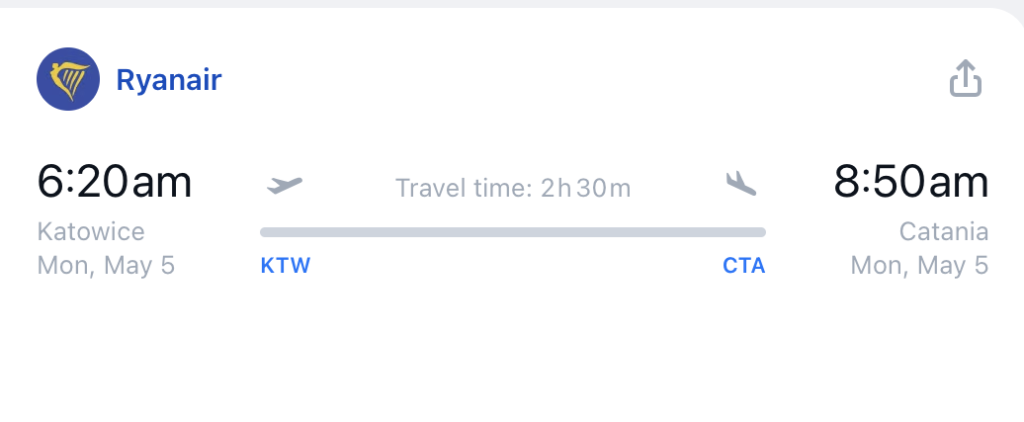The height and width of the screenshot is (422, 1024).
Task: Click the 'am' suffix of arrival time
Action: coord(959,184)
